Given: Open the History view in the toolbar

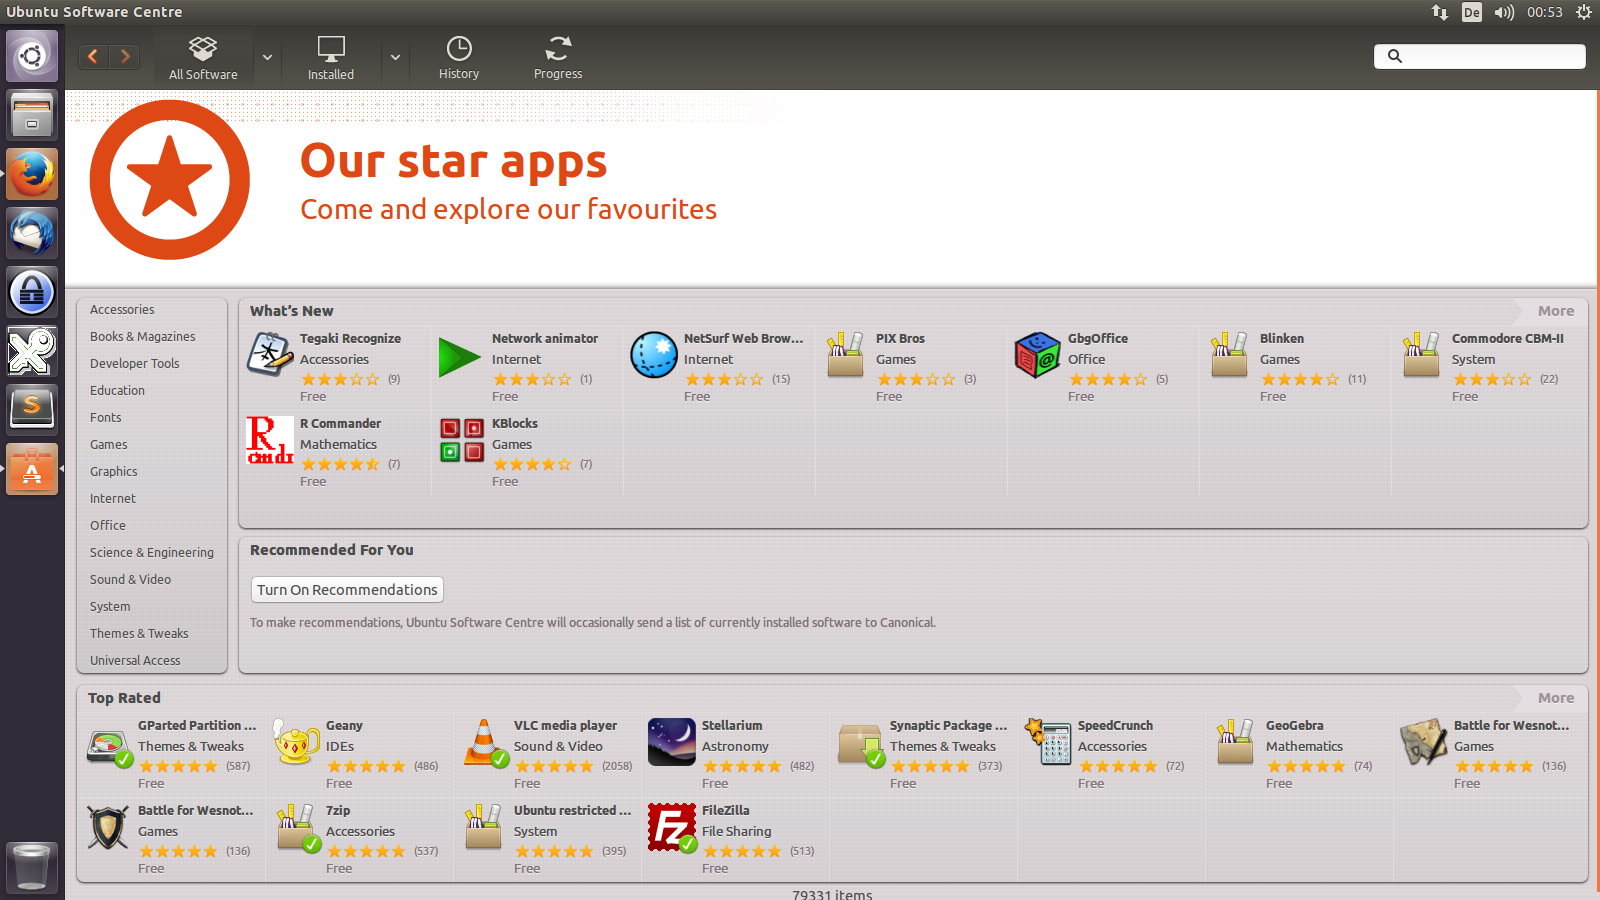Looking at the screenshot, I should 458,57.
